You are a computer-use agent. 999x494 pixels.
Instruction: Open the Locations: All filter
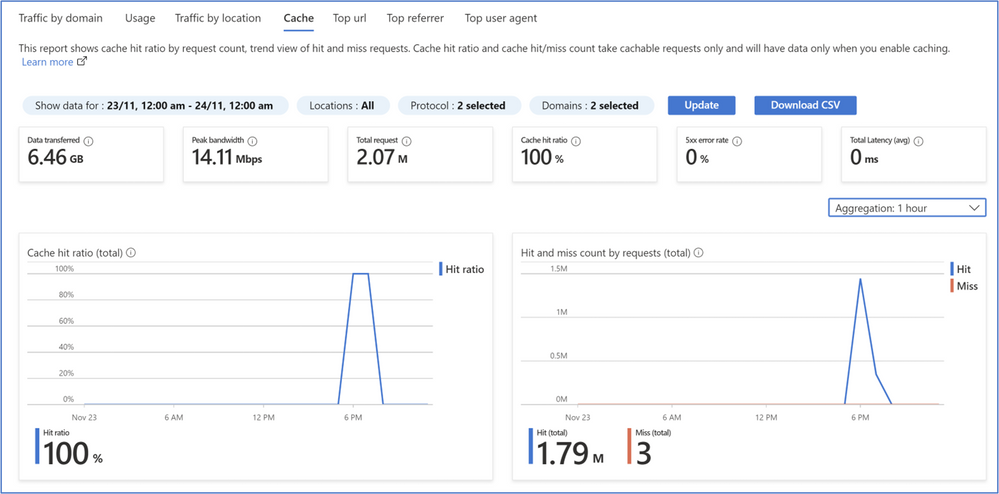click(x=341, y=105)
